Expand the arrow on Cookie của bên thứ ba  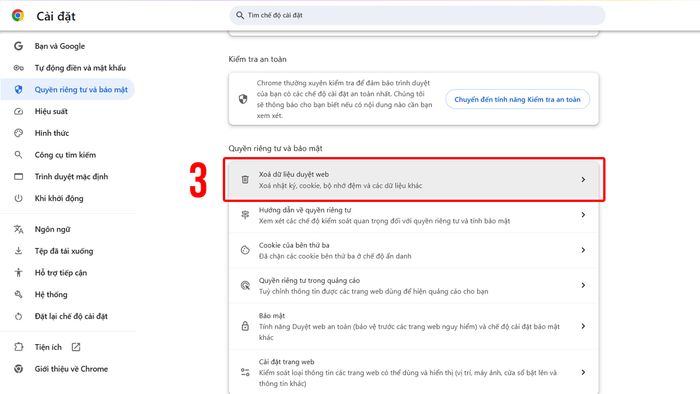tap(583, 250)
